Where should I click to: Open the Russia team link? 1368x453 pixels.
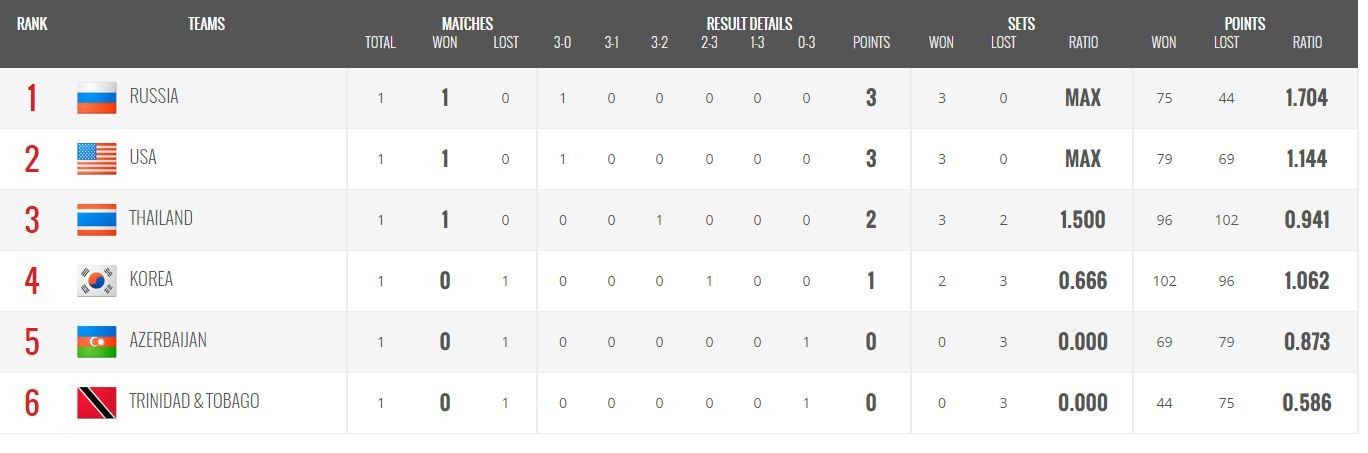tap(154, 97)
